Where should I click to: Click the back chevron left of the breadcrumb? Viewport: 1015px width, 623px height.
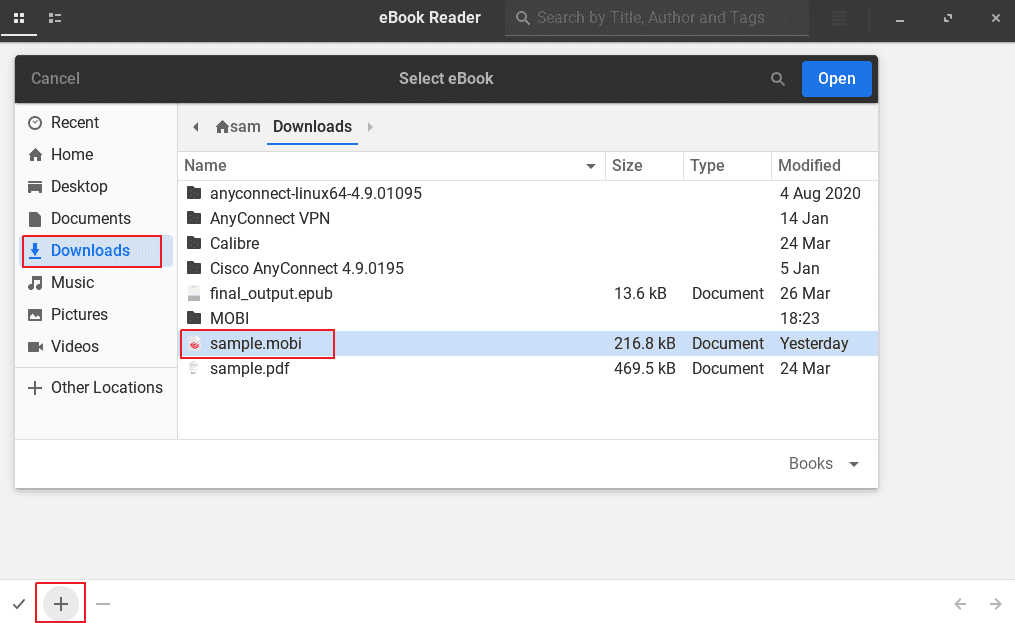click(x=196, y=127)
